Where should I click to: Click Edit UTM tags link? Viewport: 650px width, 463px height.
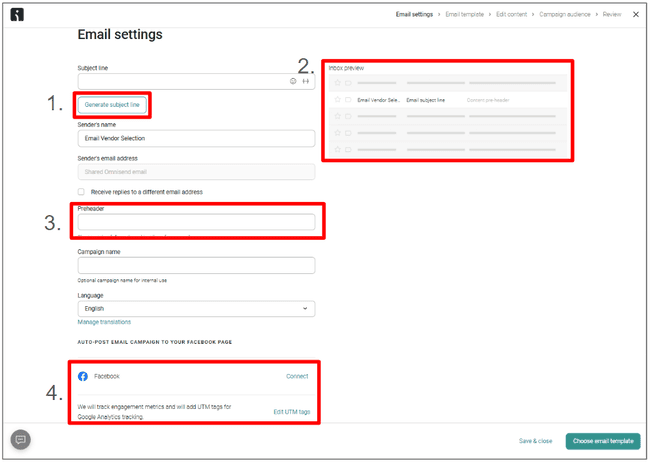click(x=292, y=412)
